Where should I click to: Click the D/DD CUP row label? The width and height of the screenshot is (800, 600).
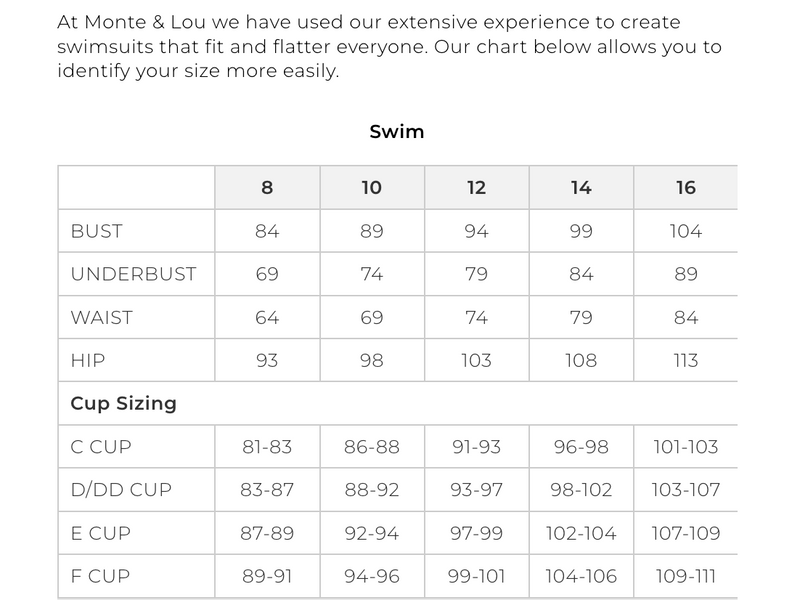click(121, 490)
